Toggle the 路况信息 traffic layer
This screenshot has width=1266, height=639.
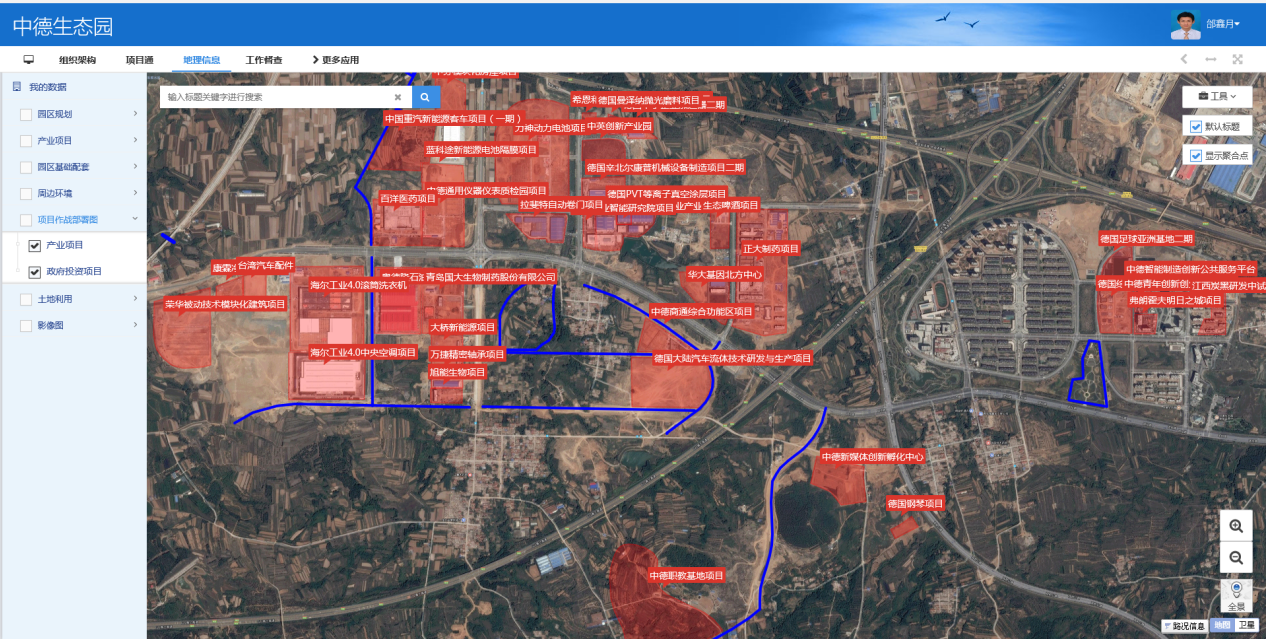[1185, 626]
